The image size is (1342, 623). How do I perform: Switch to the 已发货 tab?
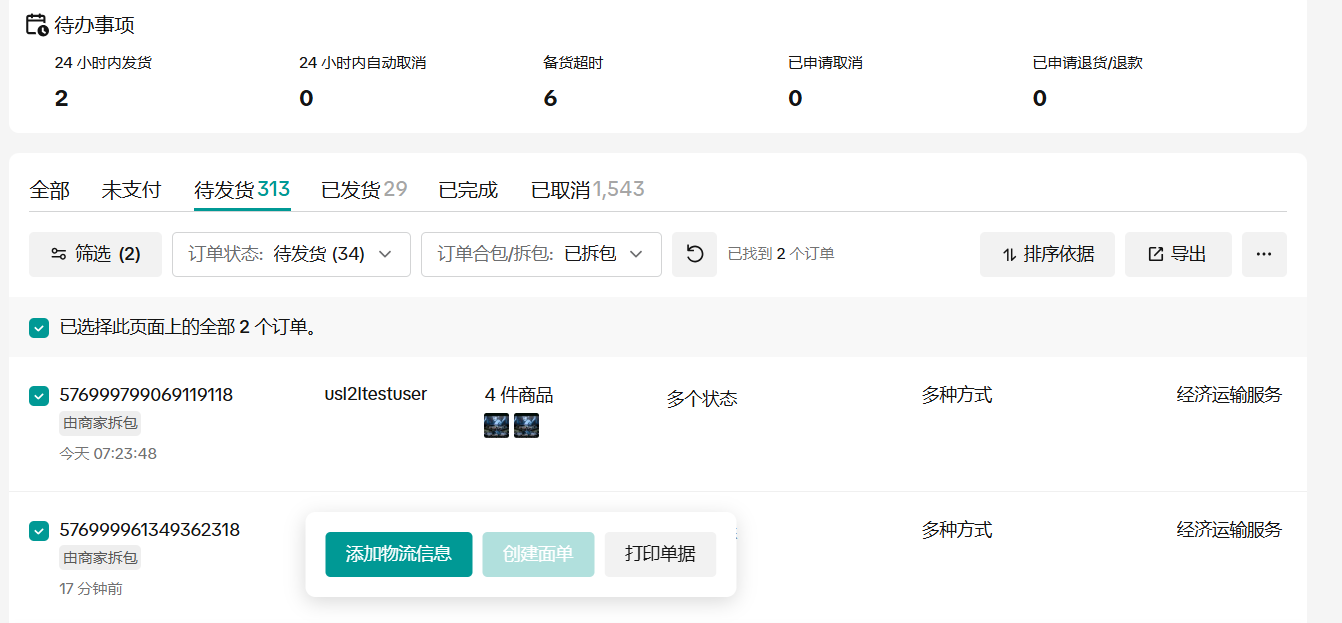(x=364, y=190)
